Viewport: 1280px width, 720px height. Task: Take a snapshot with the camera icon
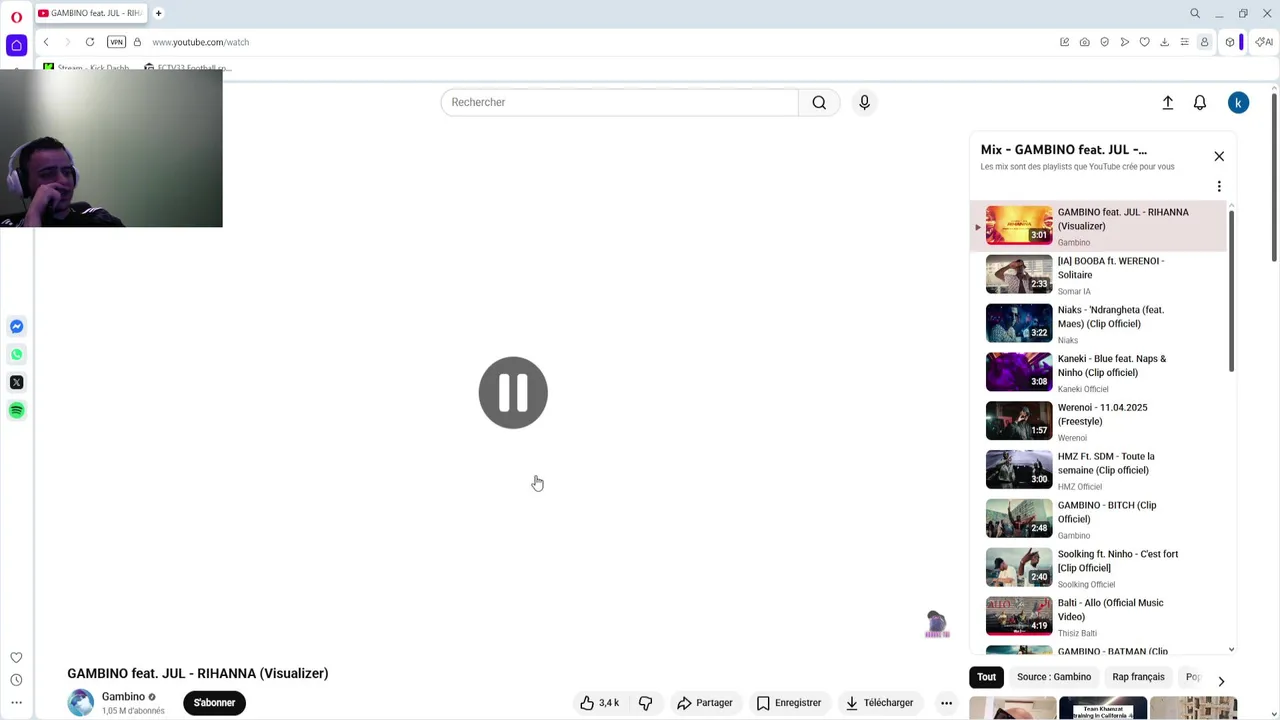[x=1084, y=42]
